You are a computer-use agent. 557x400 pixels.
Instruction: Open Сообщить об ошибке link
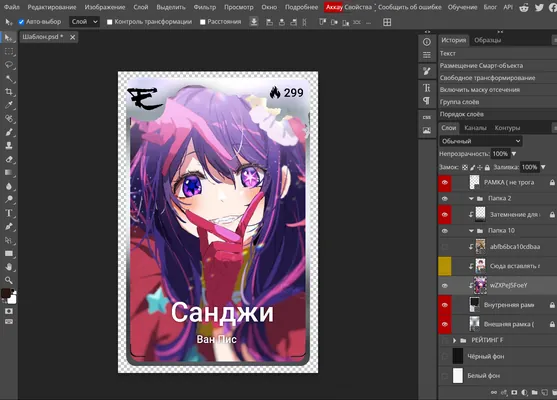click(x=410, y=7)
